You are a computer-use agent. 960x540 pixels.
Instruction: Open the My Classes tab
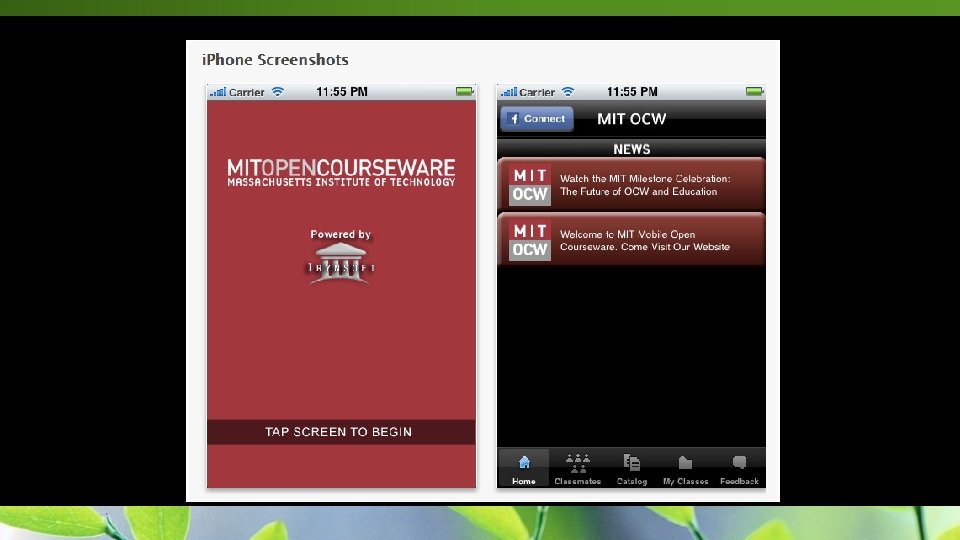[x=685, y=469]
